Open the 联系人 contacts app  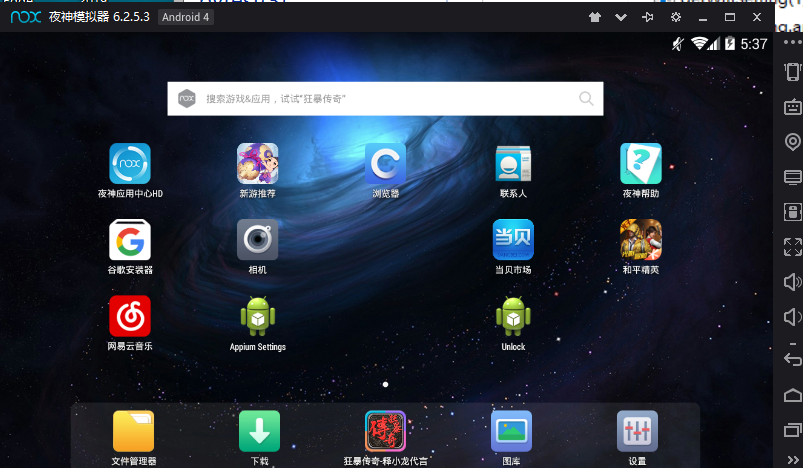coord(513,164)
